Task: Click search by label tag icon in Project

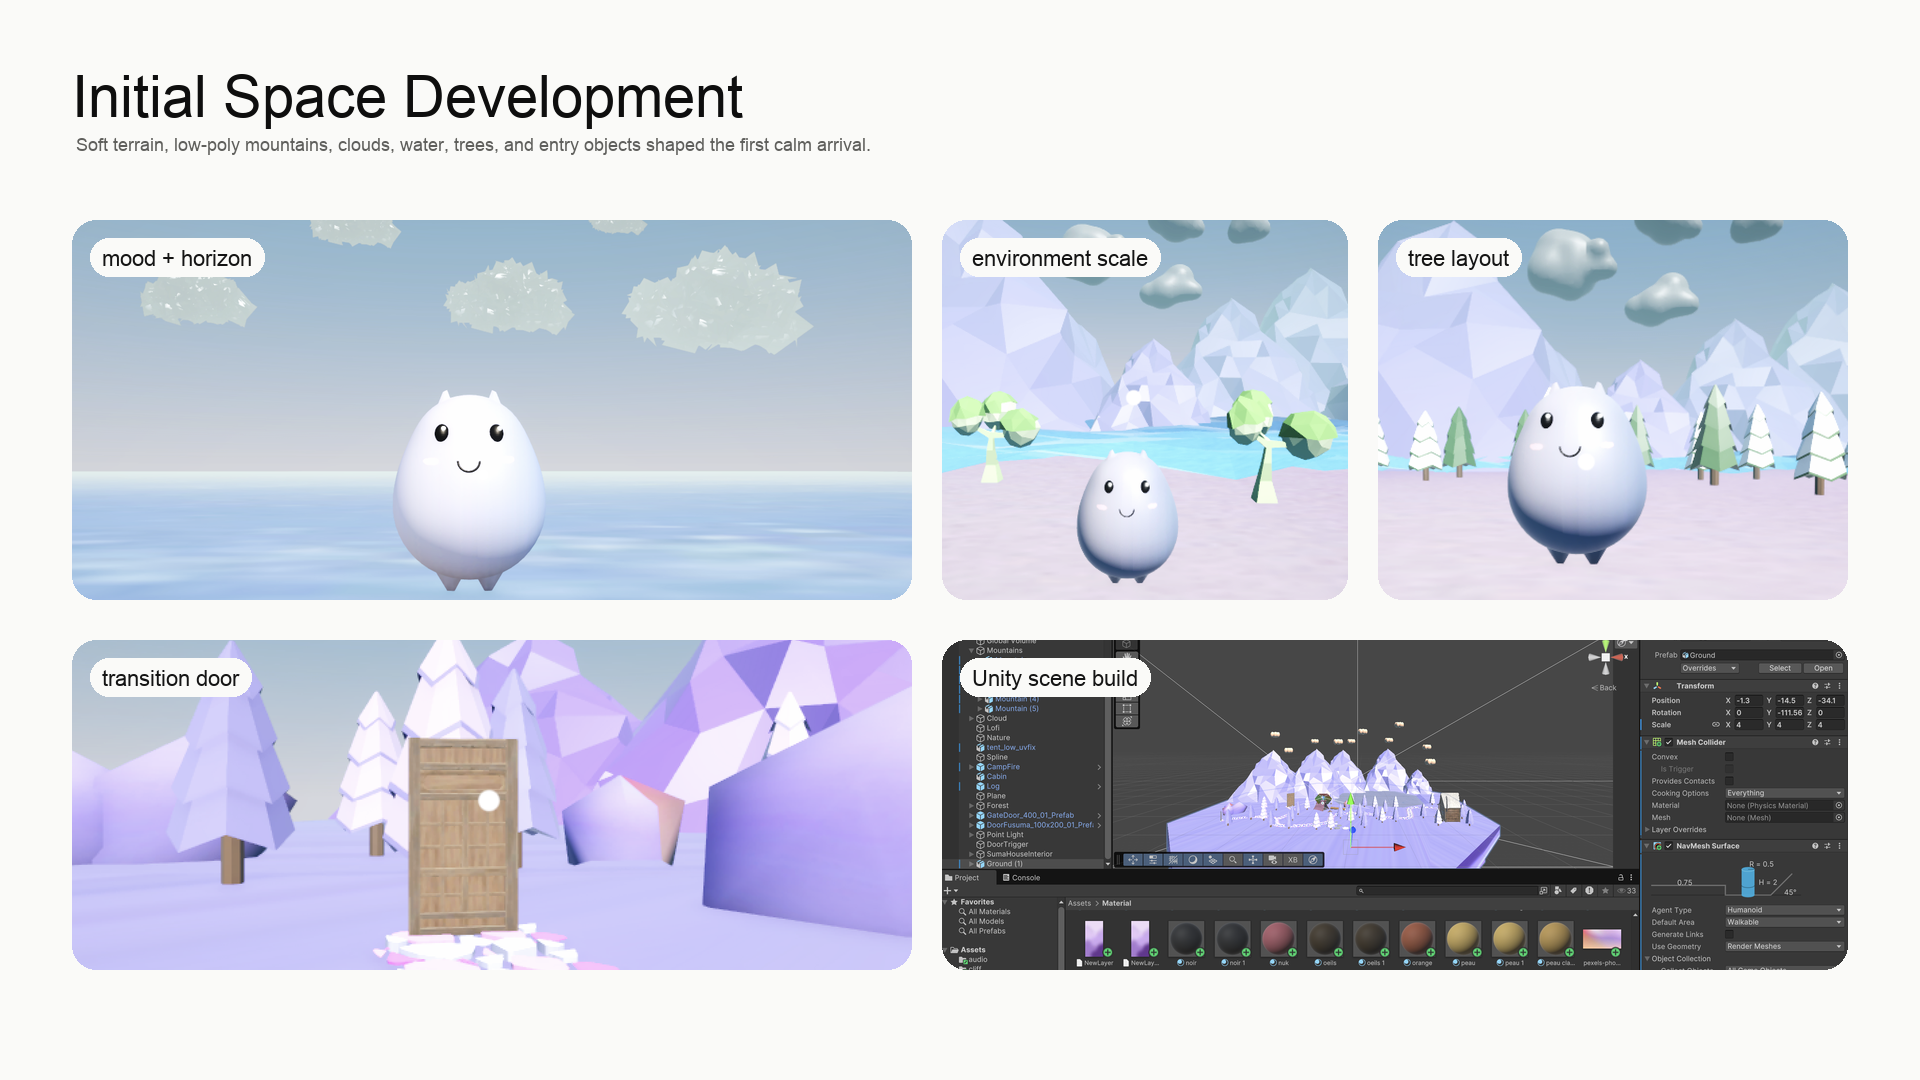Action: [1573, 891]
